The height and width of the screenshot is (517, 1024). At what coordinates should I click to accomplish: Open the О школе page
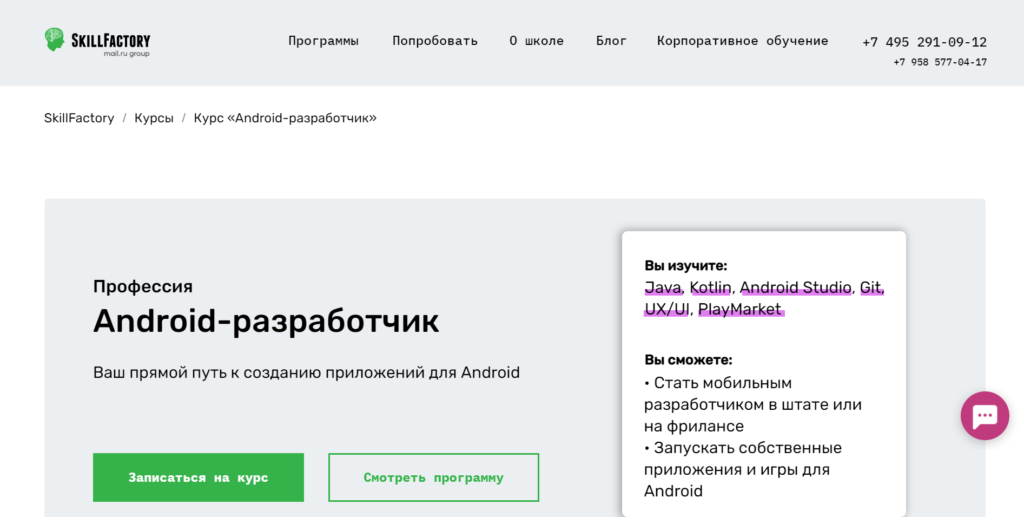click(x=536, y=41)
